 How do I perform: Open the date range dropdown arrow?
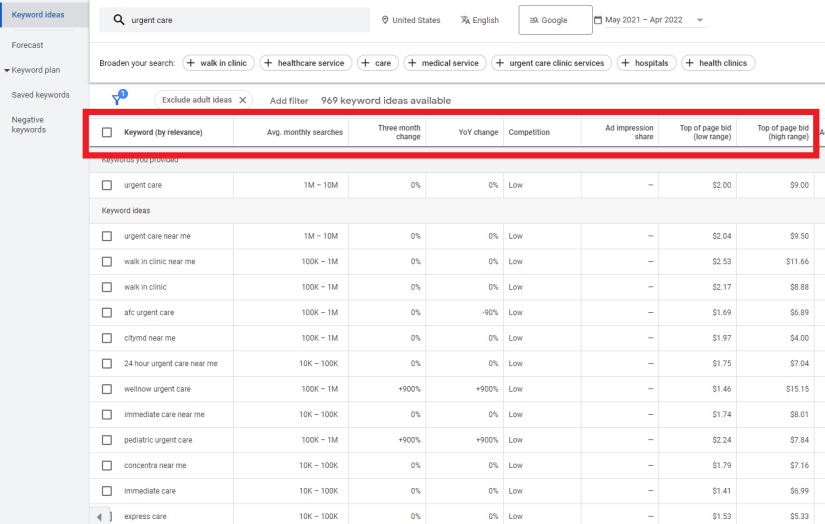point(700,20)
